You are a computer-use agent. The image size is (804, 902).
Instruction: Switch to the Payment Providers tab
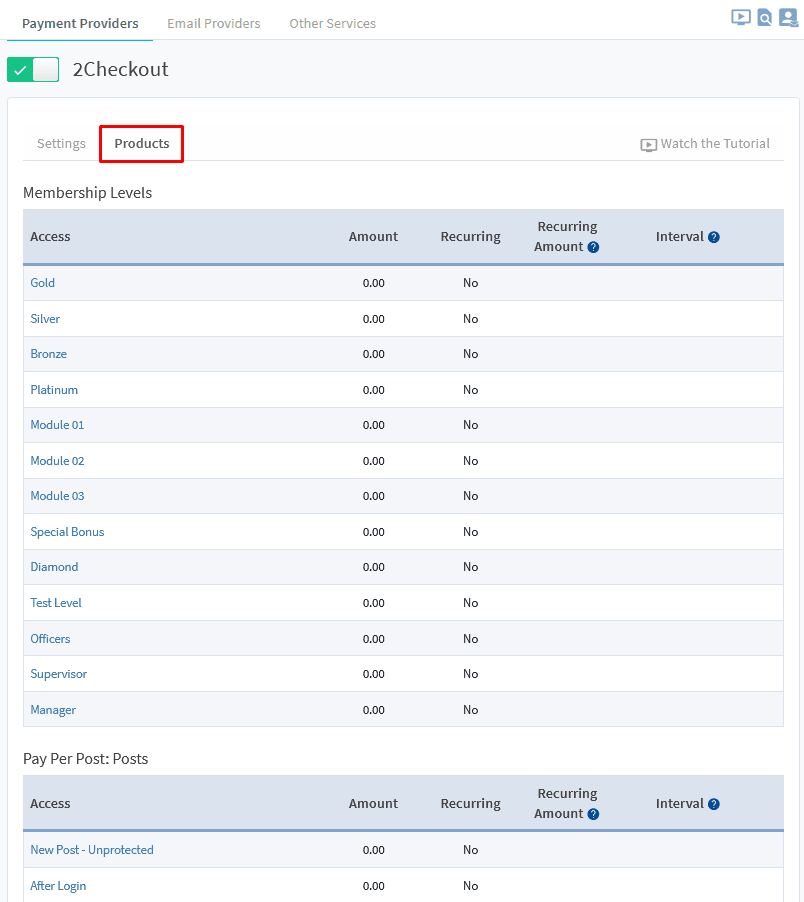pyautogui.click(x=80, y=24)
